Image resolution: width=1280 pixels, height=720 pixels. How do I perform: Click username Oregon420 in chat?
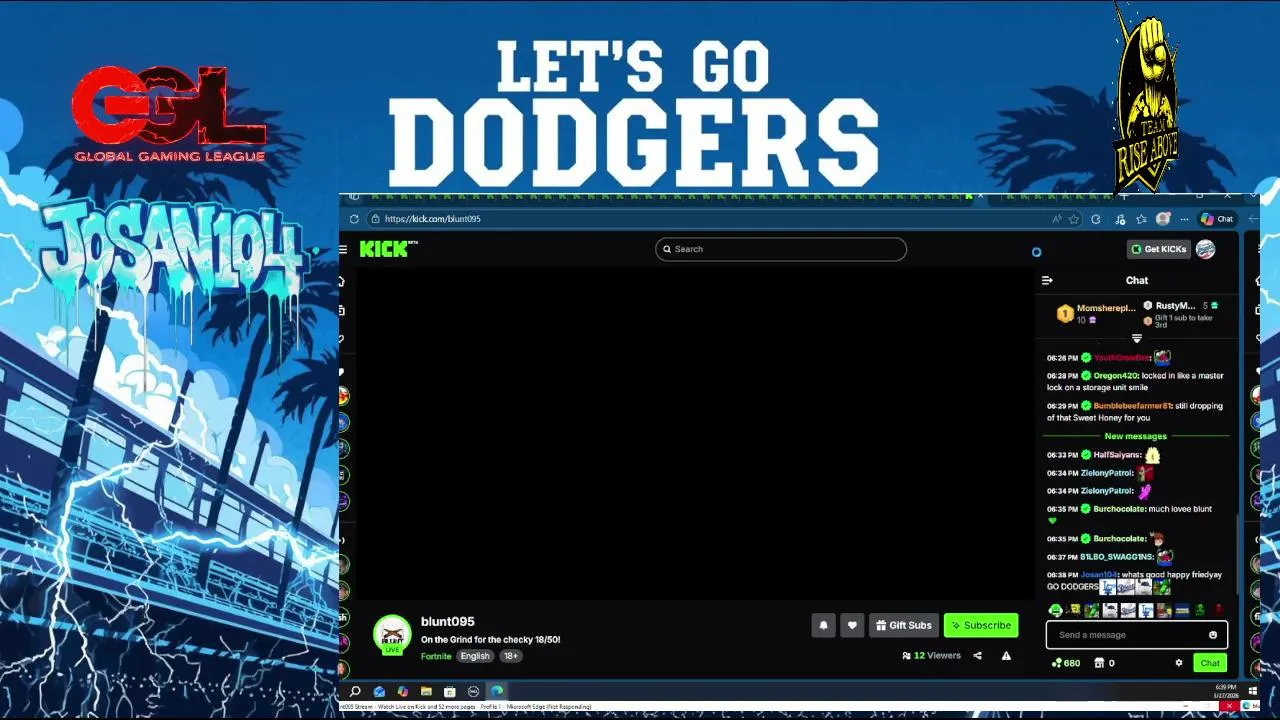point(1116,376)
